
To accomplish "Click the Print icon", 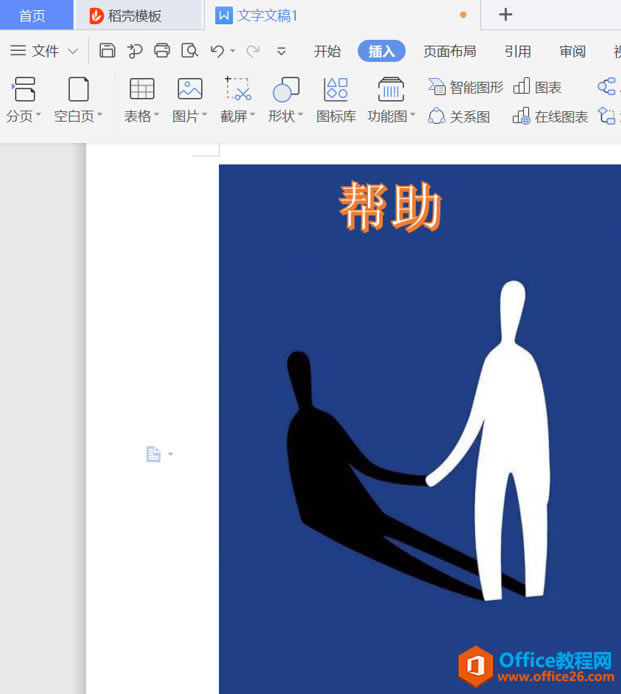I will (162, 51).
